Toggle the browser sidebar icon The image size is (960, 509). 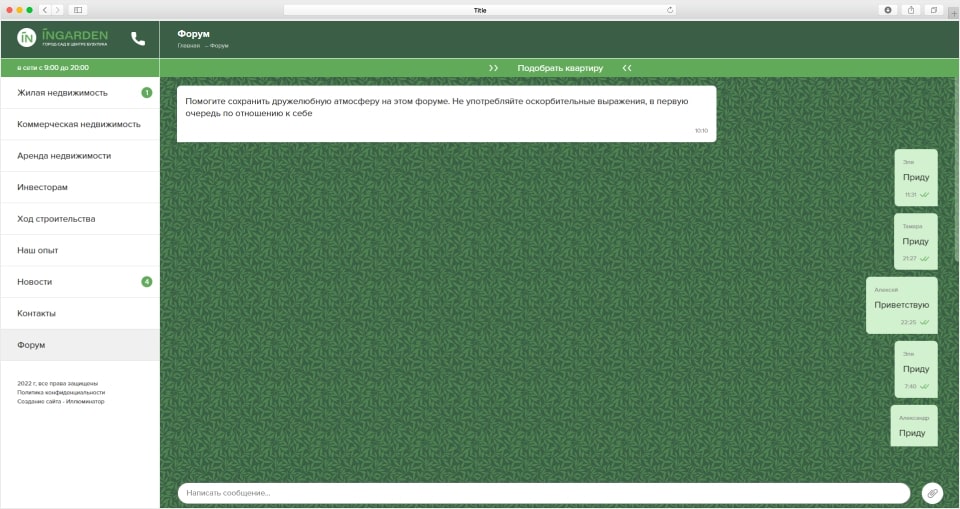tap(78, 10)
